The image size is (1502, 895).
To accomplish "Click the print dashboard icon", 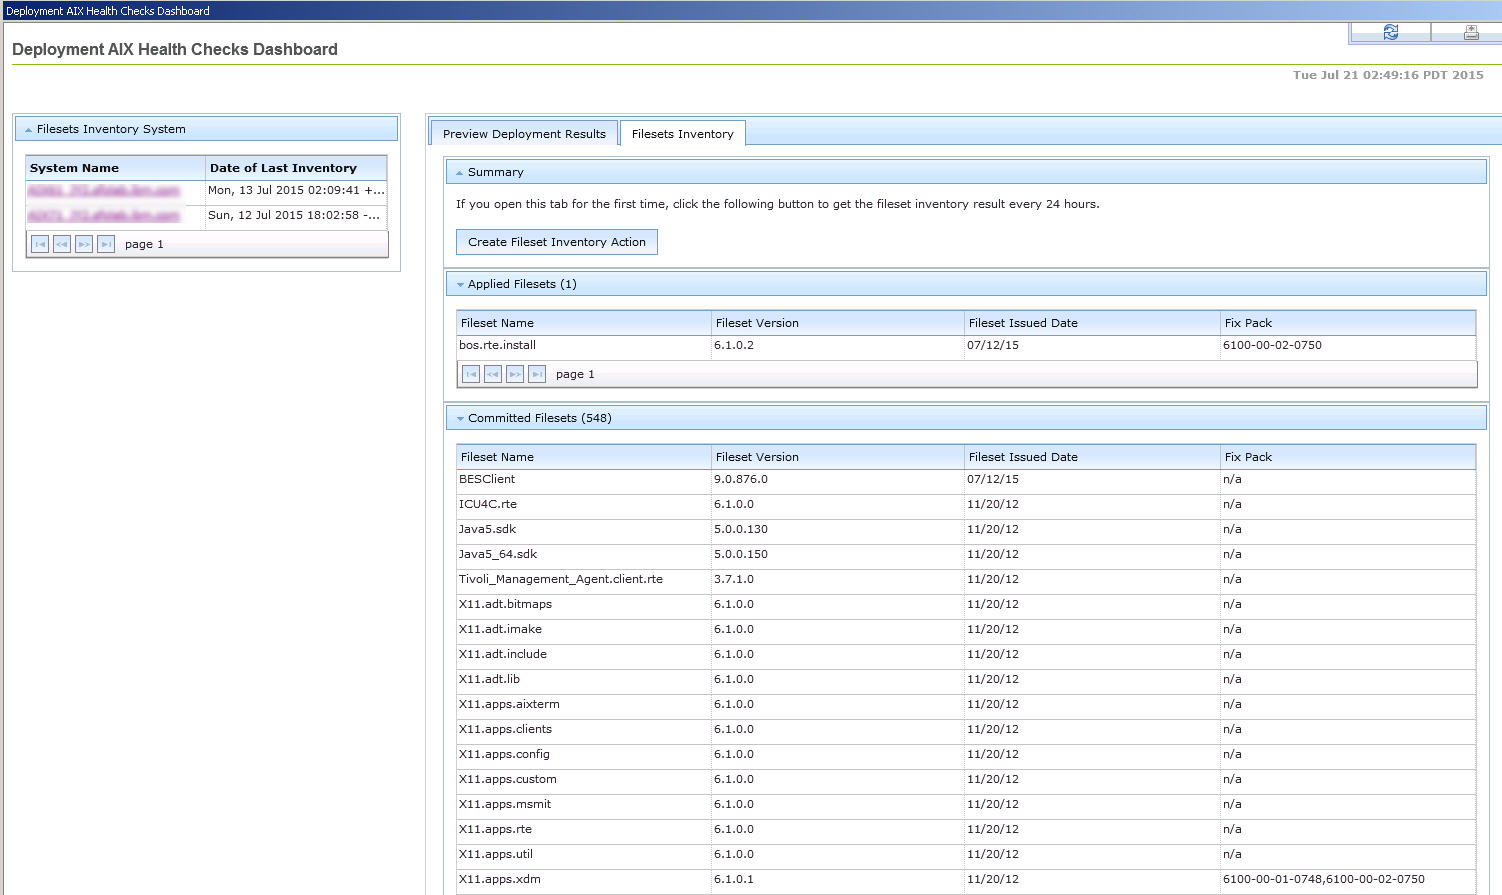I will point(1471,33).
